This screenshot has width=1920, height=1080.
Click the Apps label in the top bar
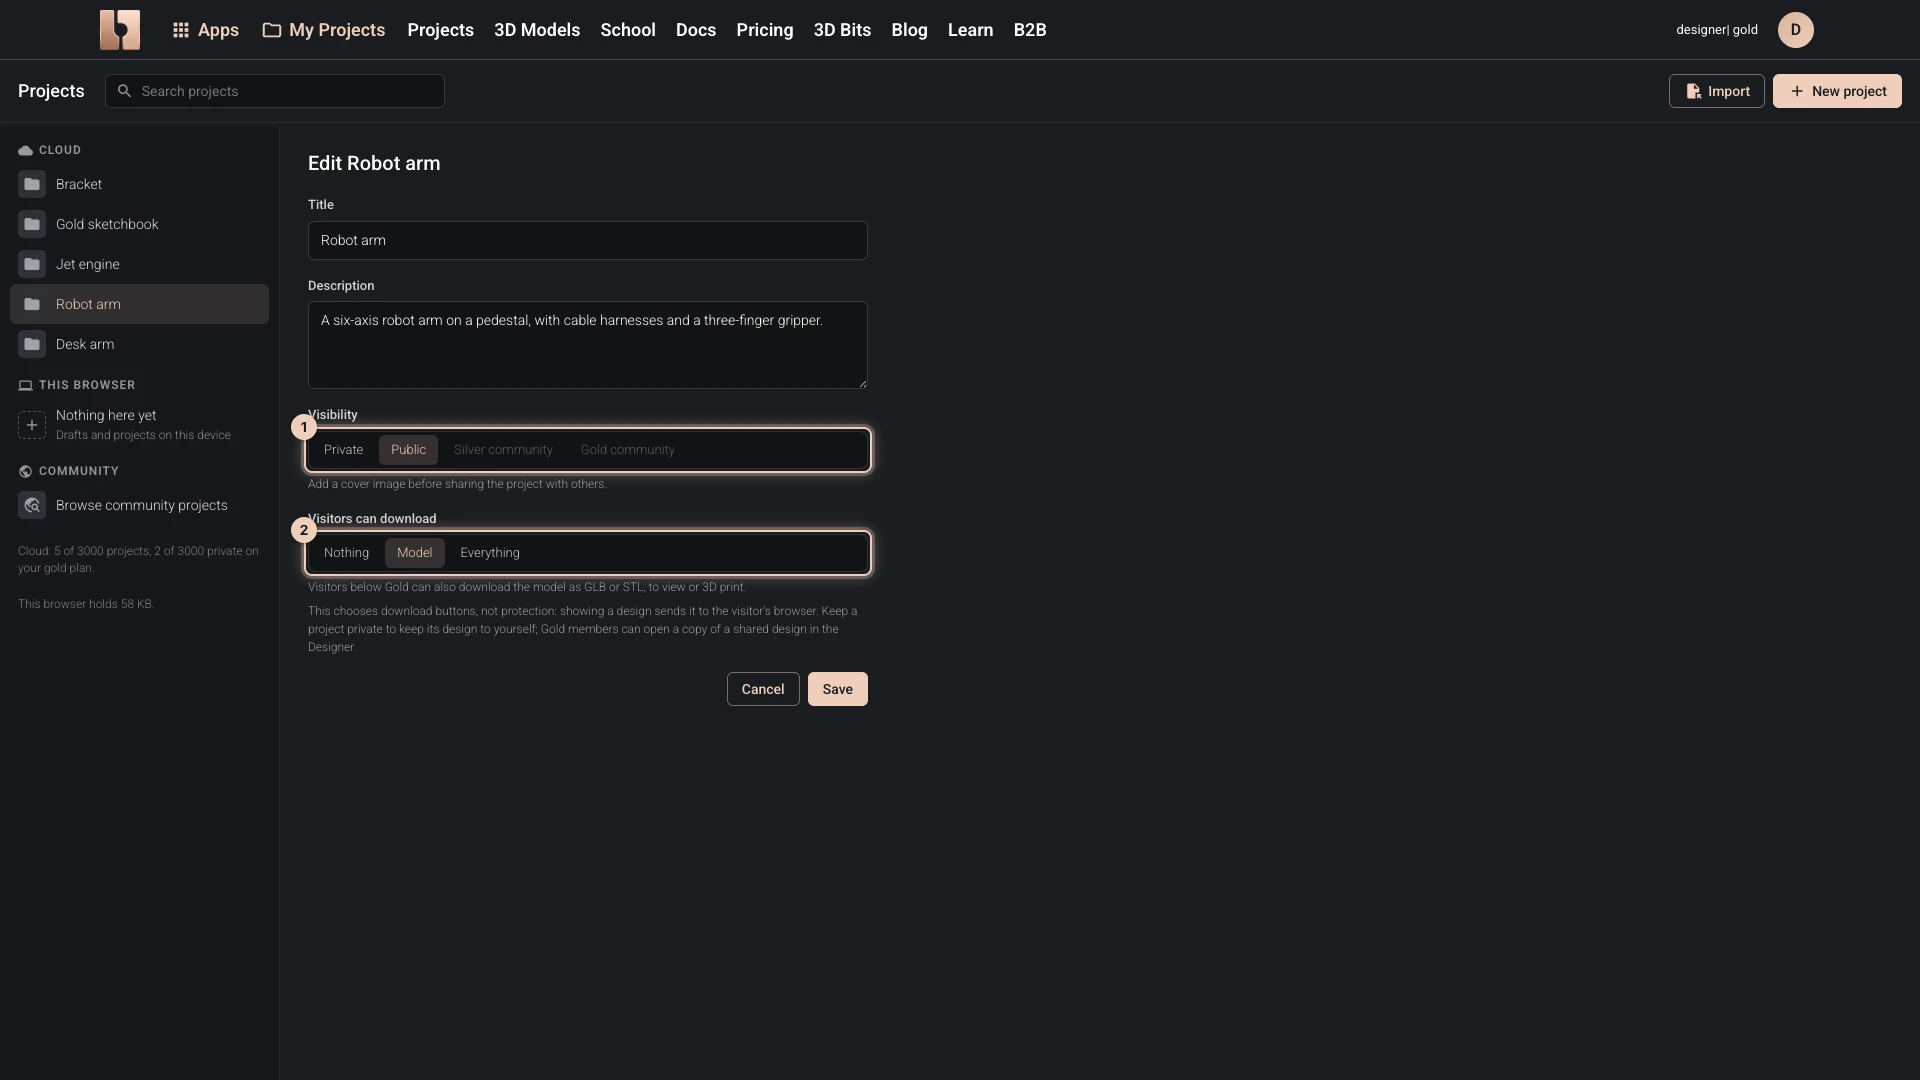coord(218,30)
